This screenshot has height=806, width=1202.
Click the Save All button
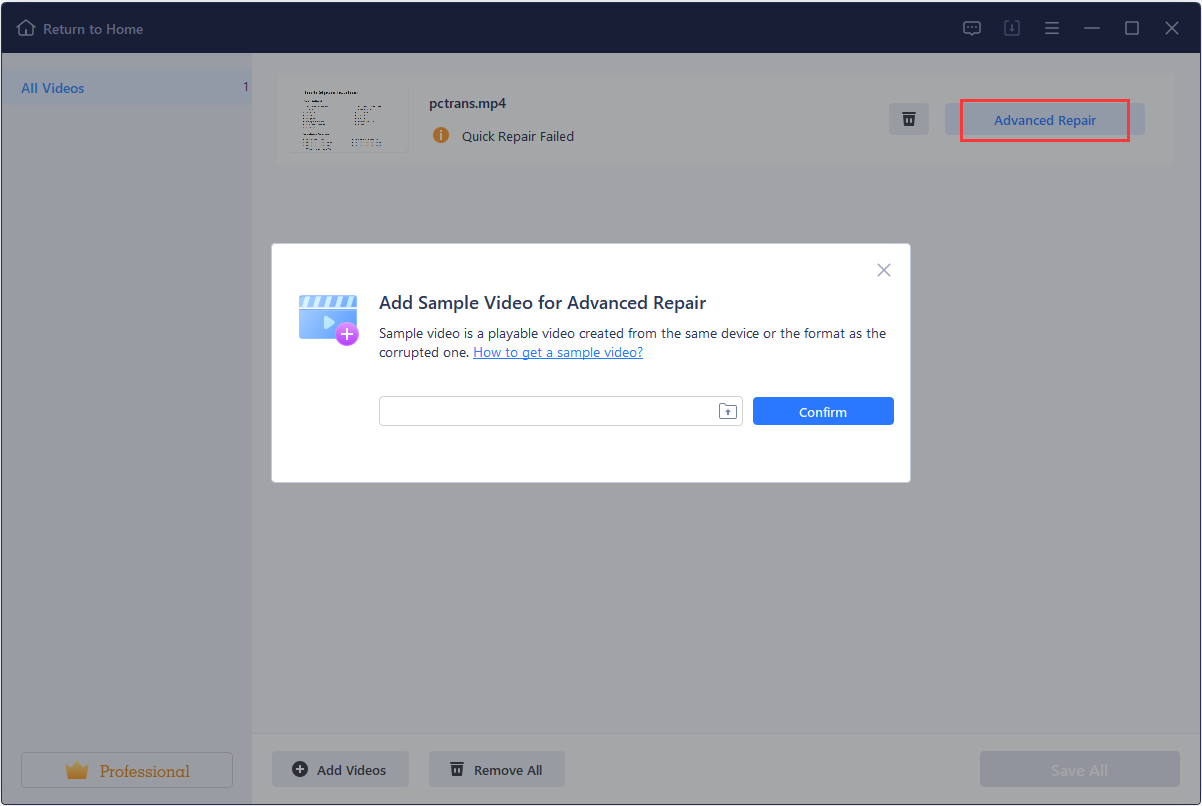tap(1079, 769)
